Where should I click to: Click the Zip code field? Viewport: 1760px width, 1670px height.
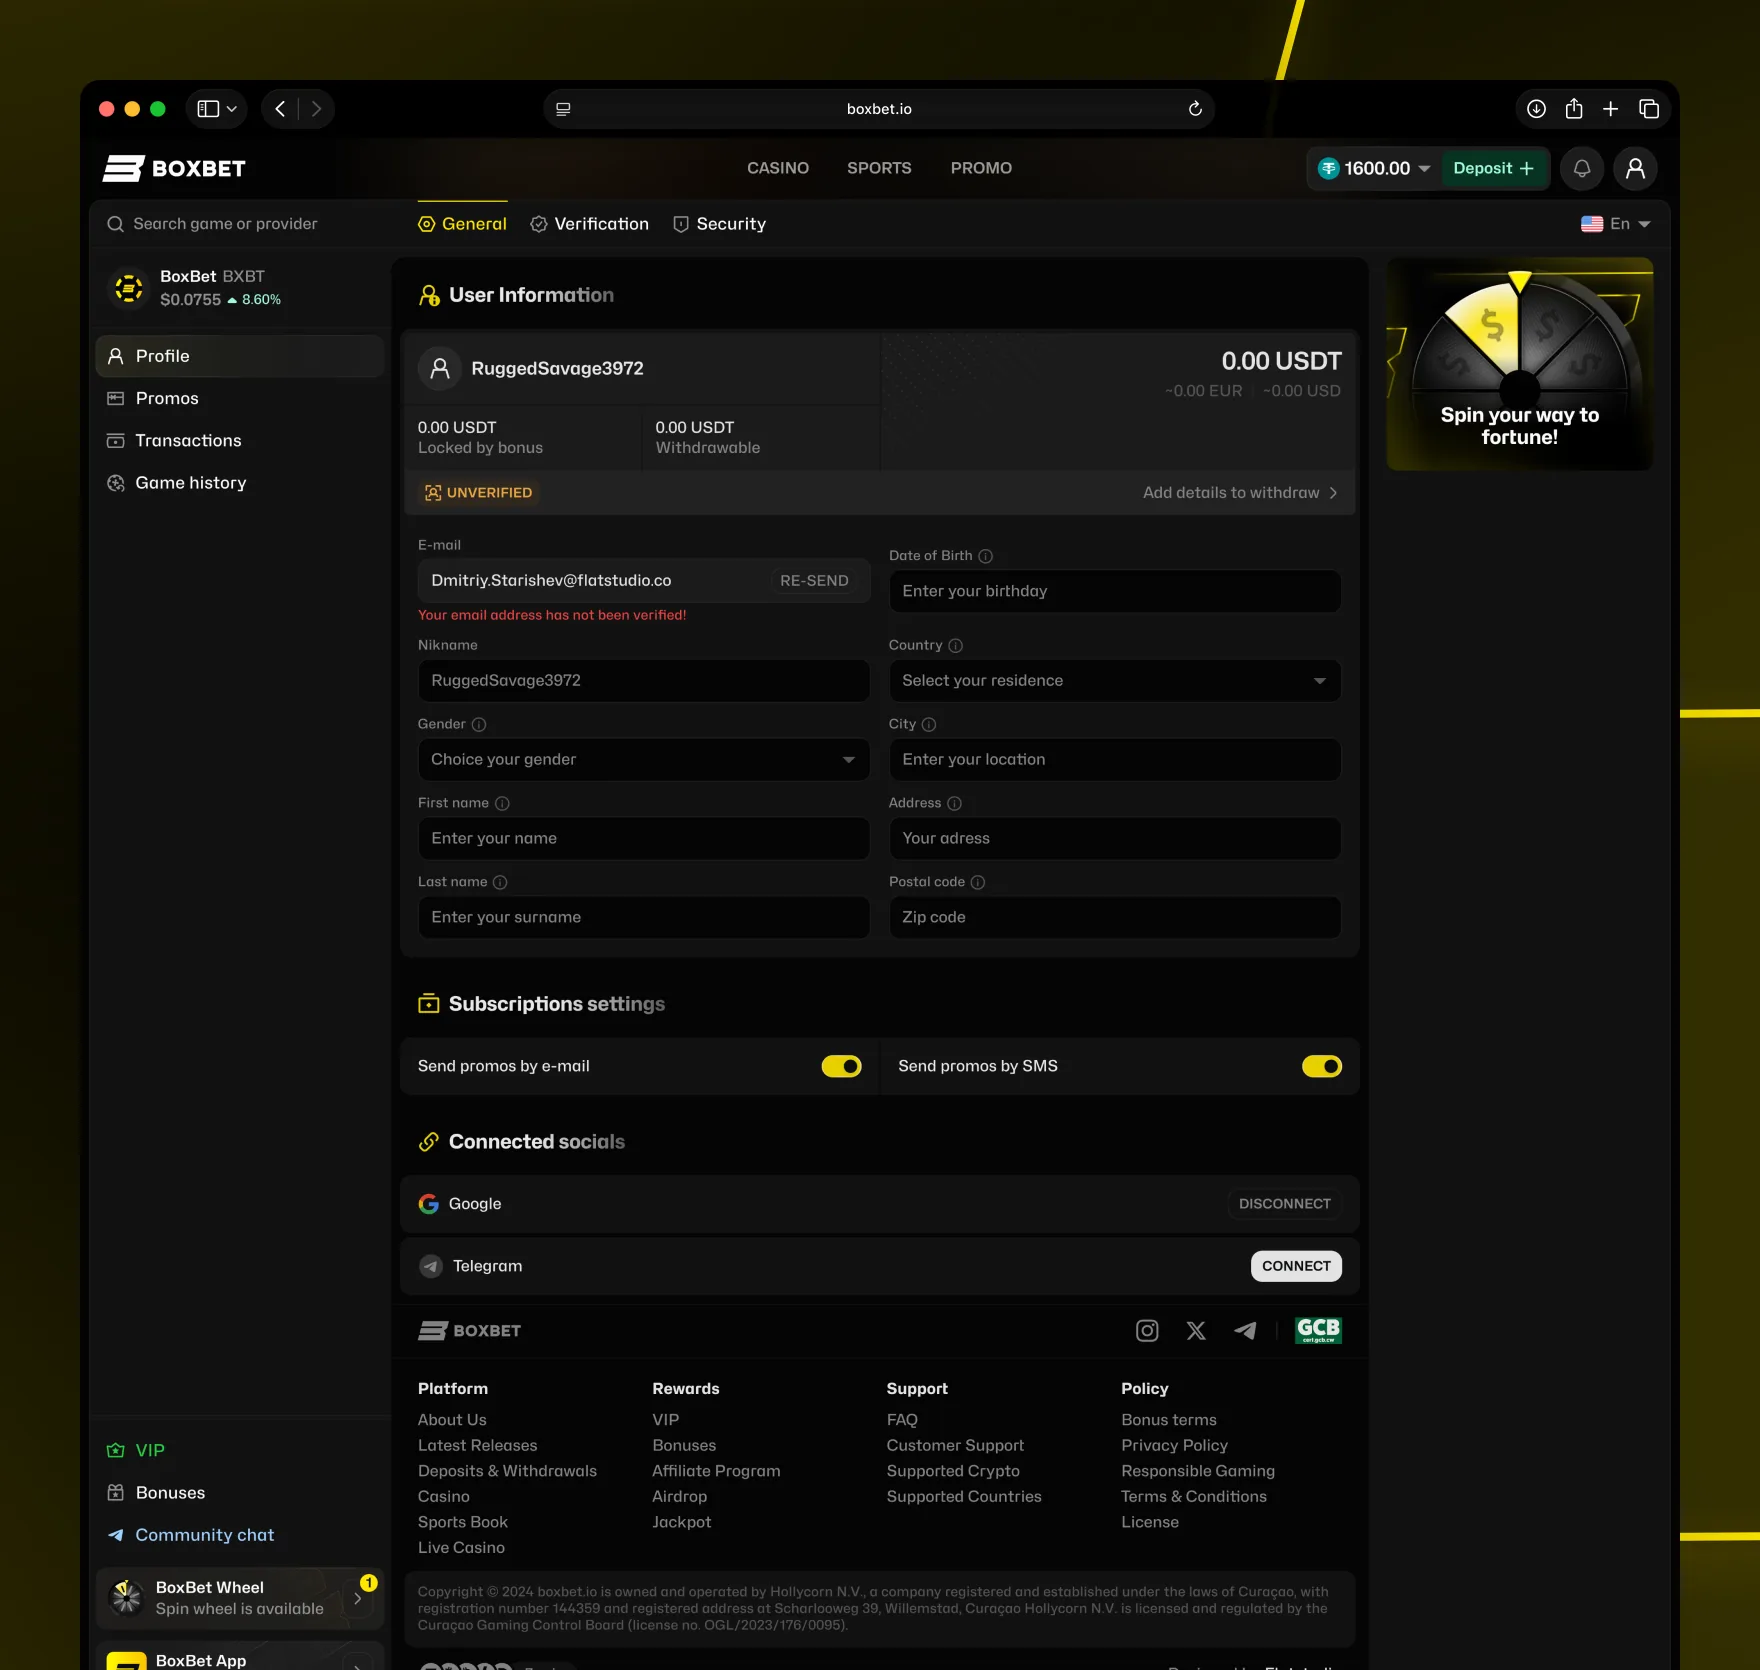pyautogui.click(x=1114, y=918)
